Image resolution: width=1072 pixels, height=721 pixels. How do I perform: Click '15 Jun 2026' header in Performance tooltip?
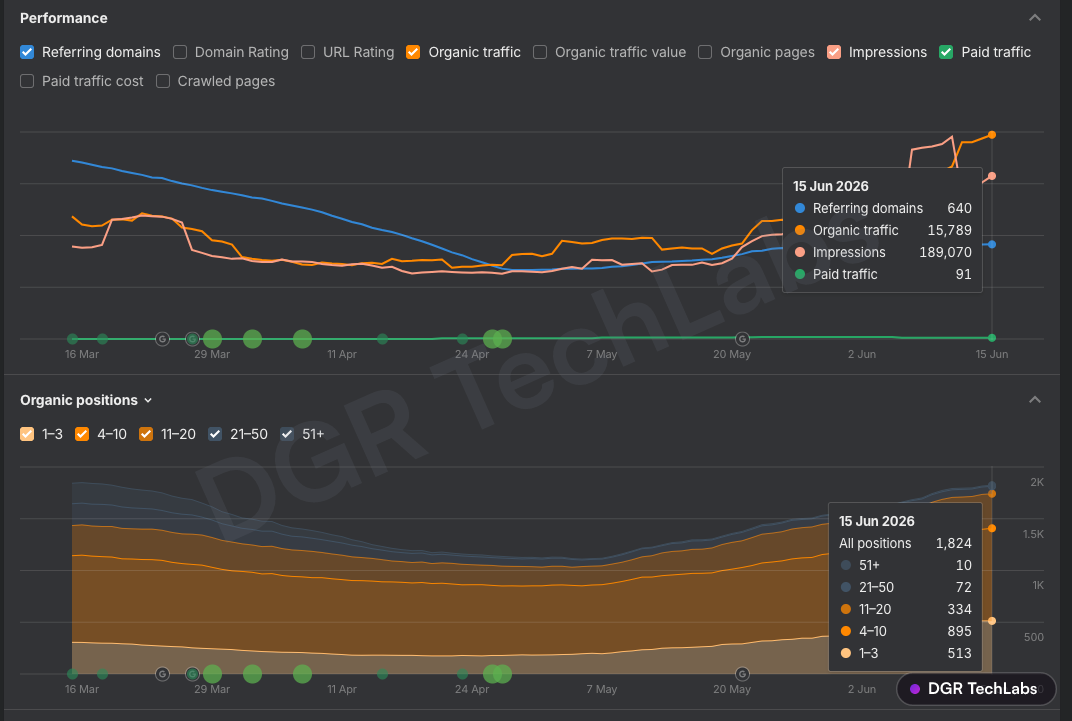coord(831,186)
